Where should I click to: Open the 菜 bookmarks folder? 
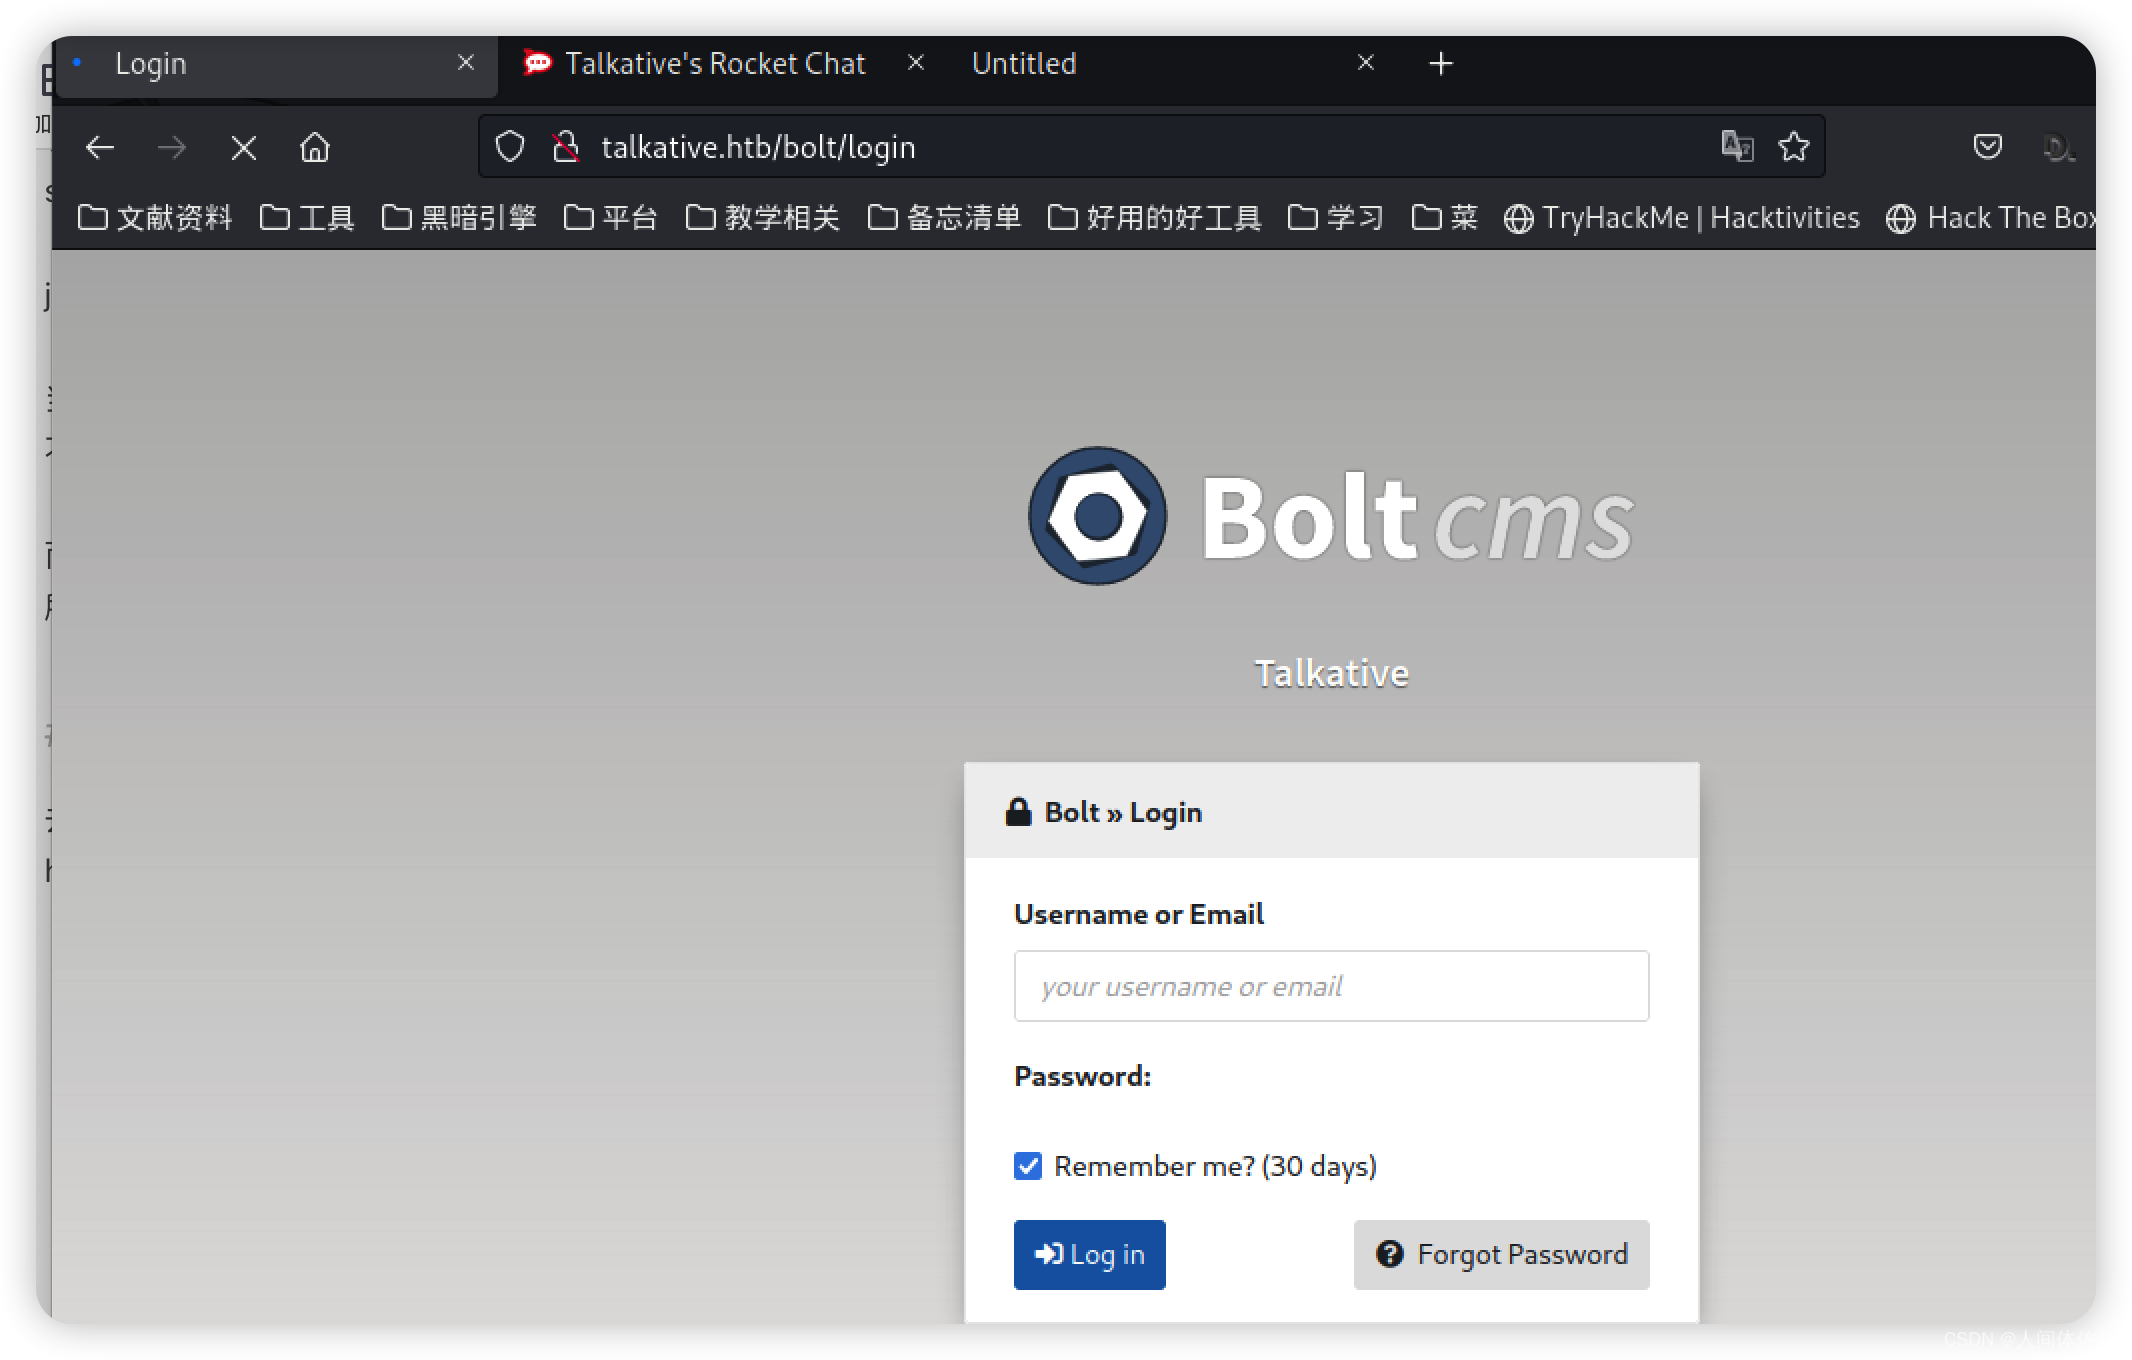(x=1444, y=217)
